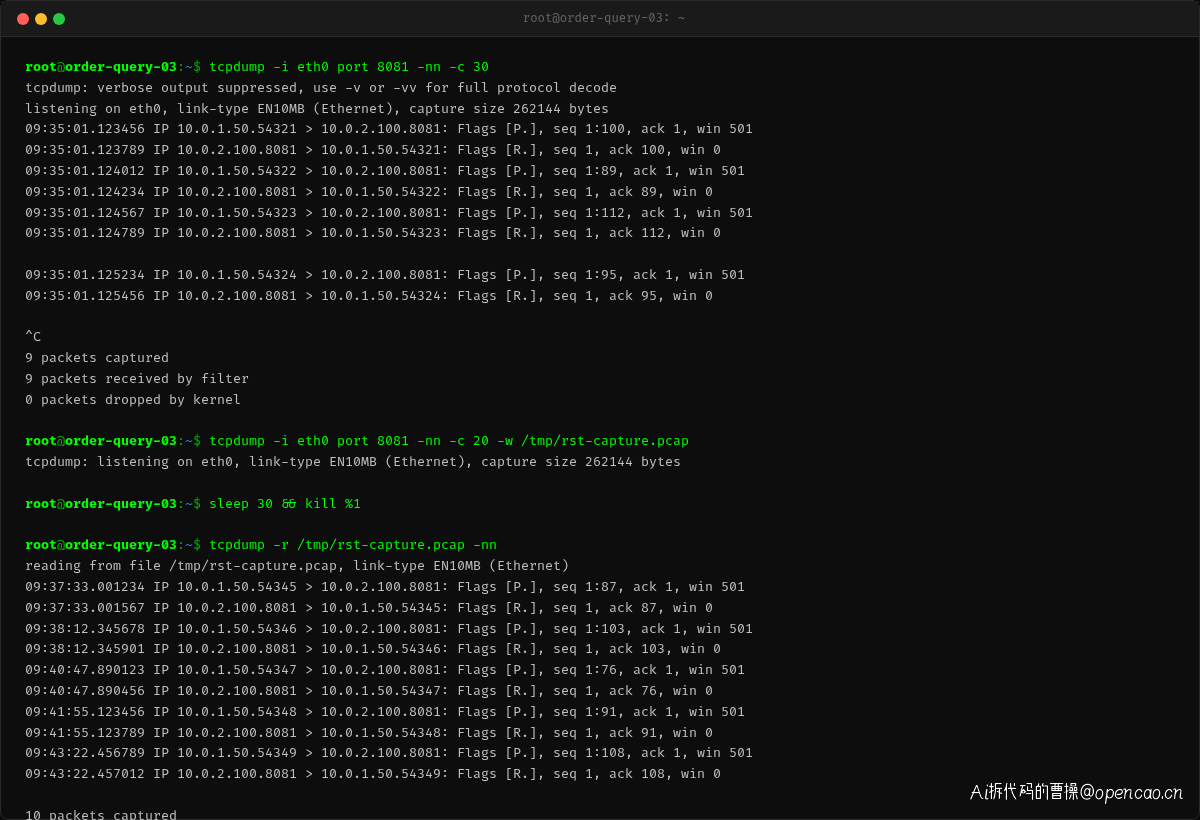Click the ^C interrupt line

tap(33, 337)
